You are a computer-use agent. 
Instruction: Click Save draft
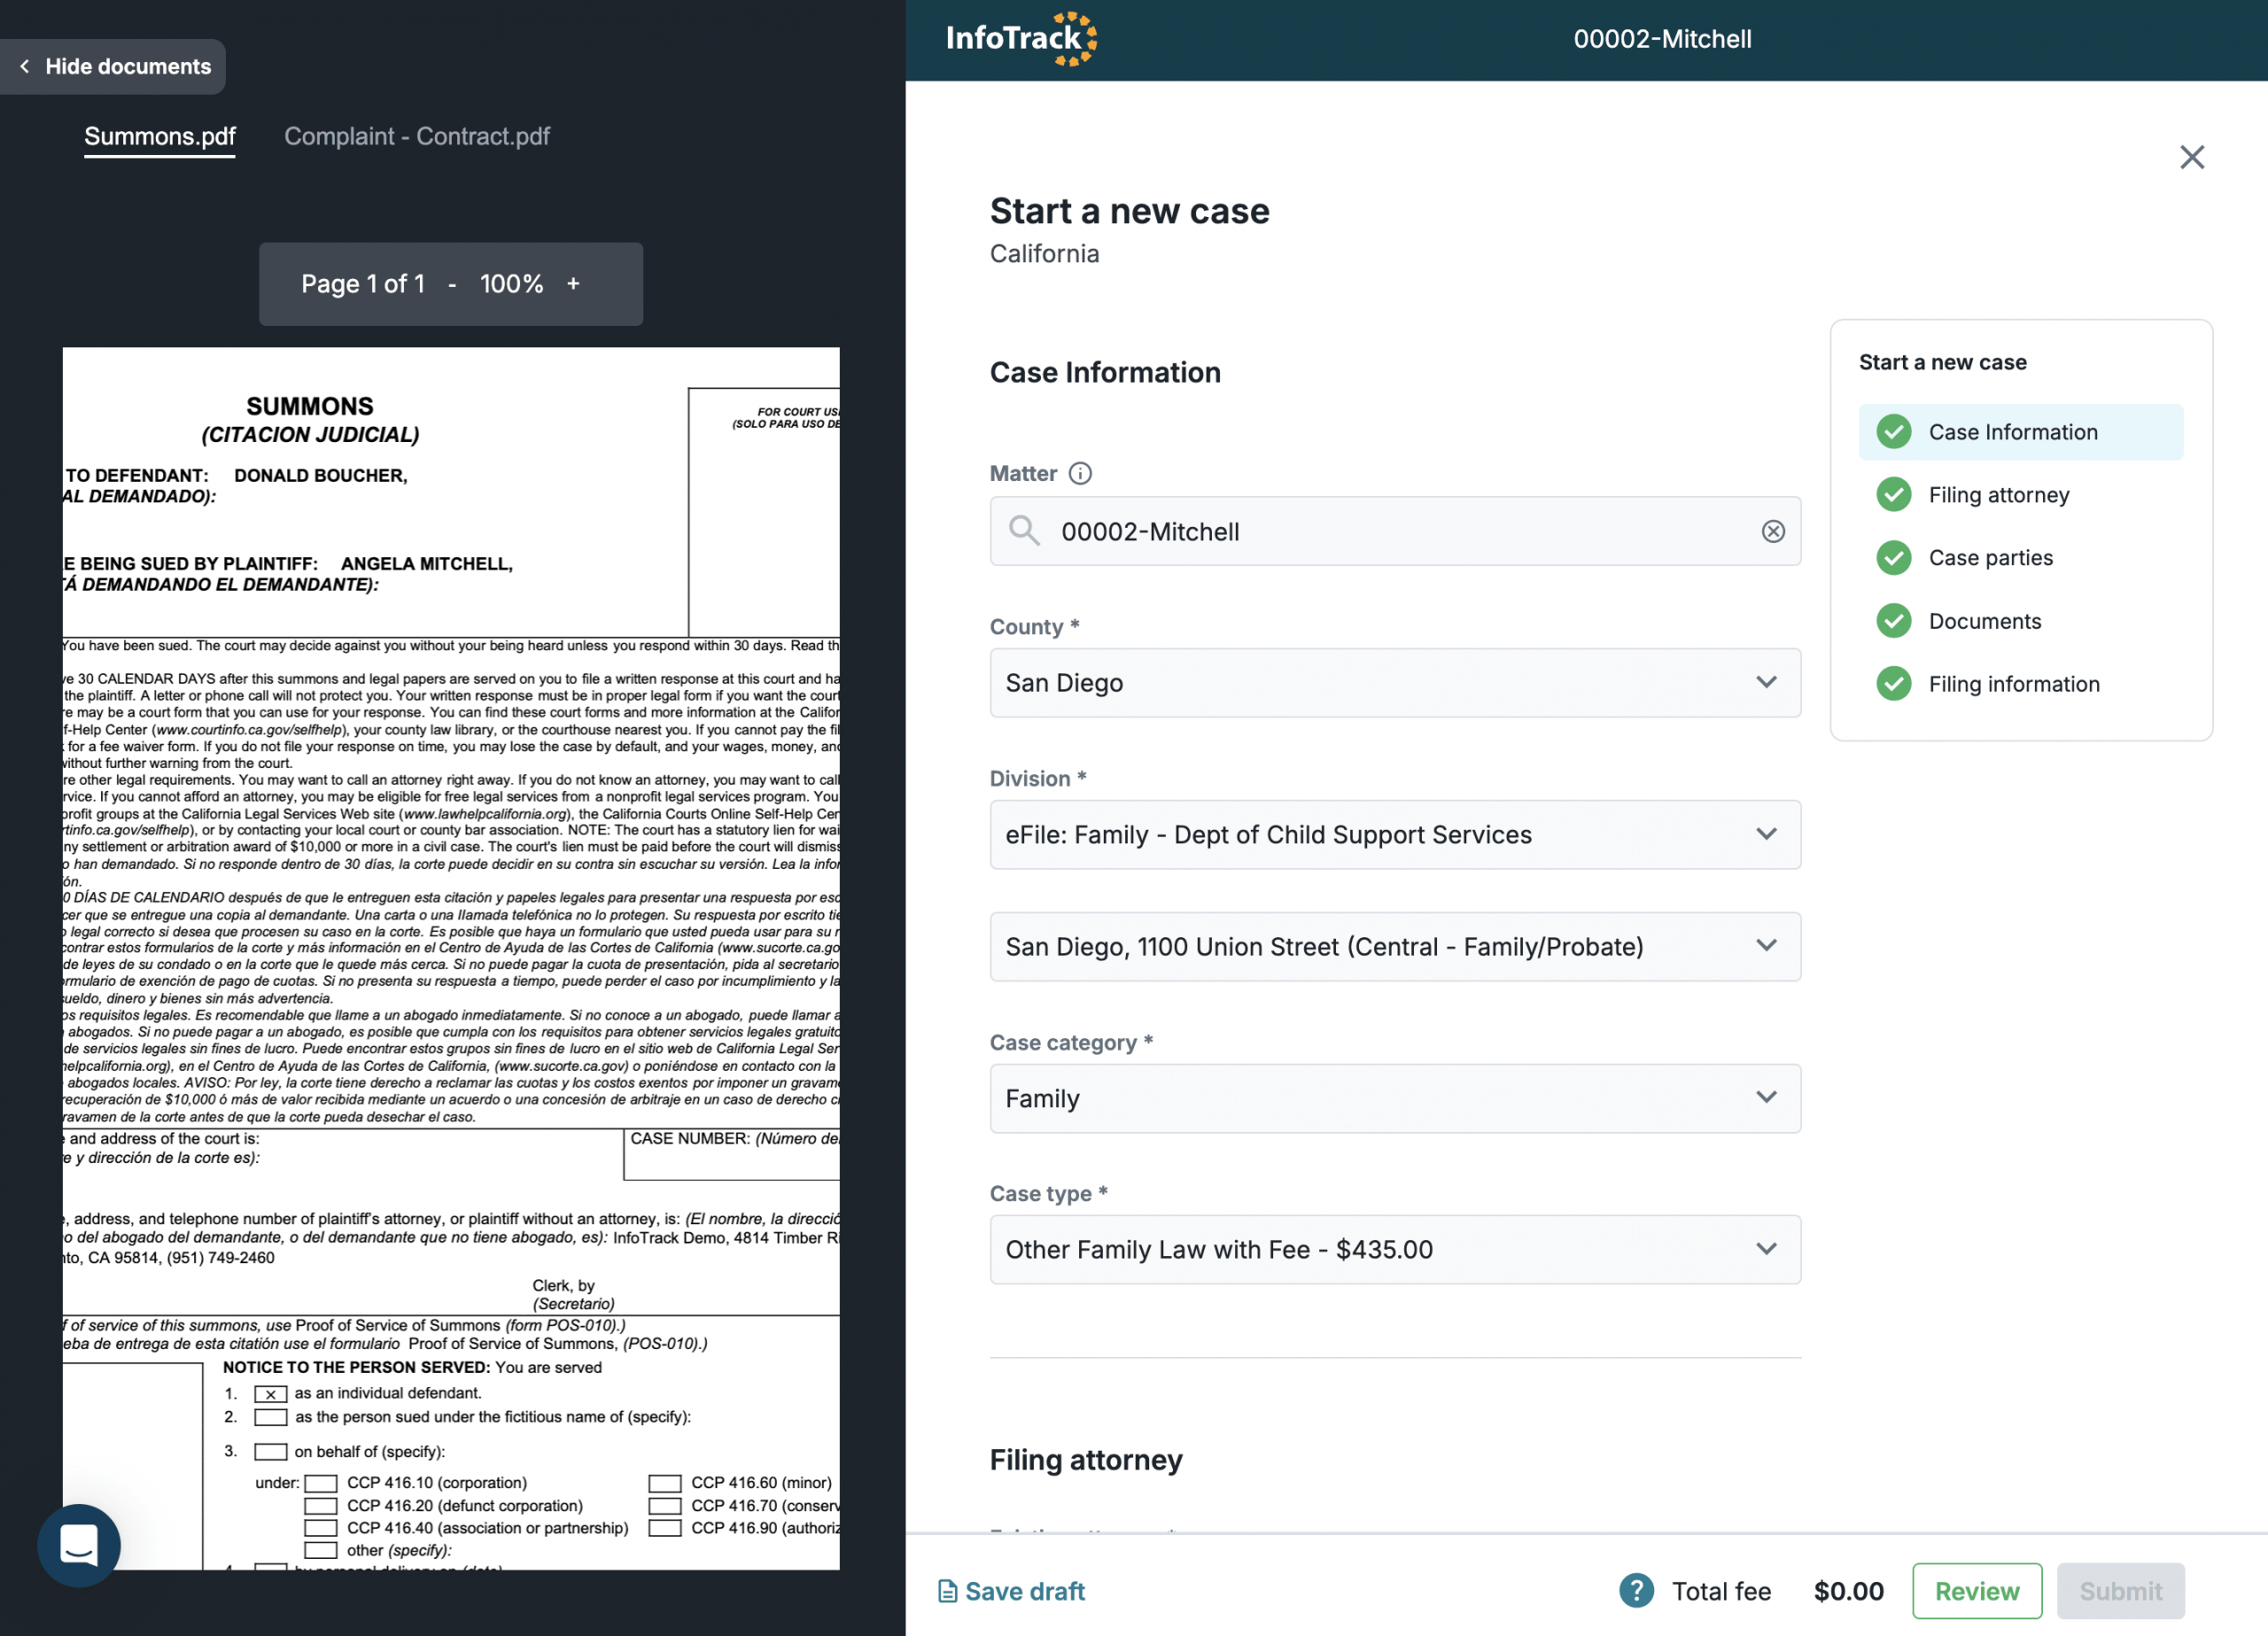pos(1011,1591)
